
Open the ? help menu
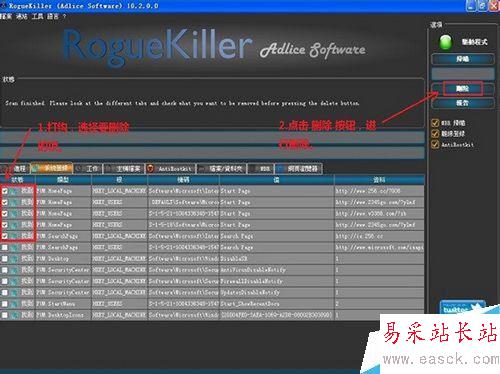[64, 16]
